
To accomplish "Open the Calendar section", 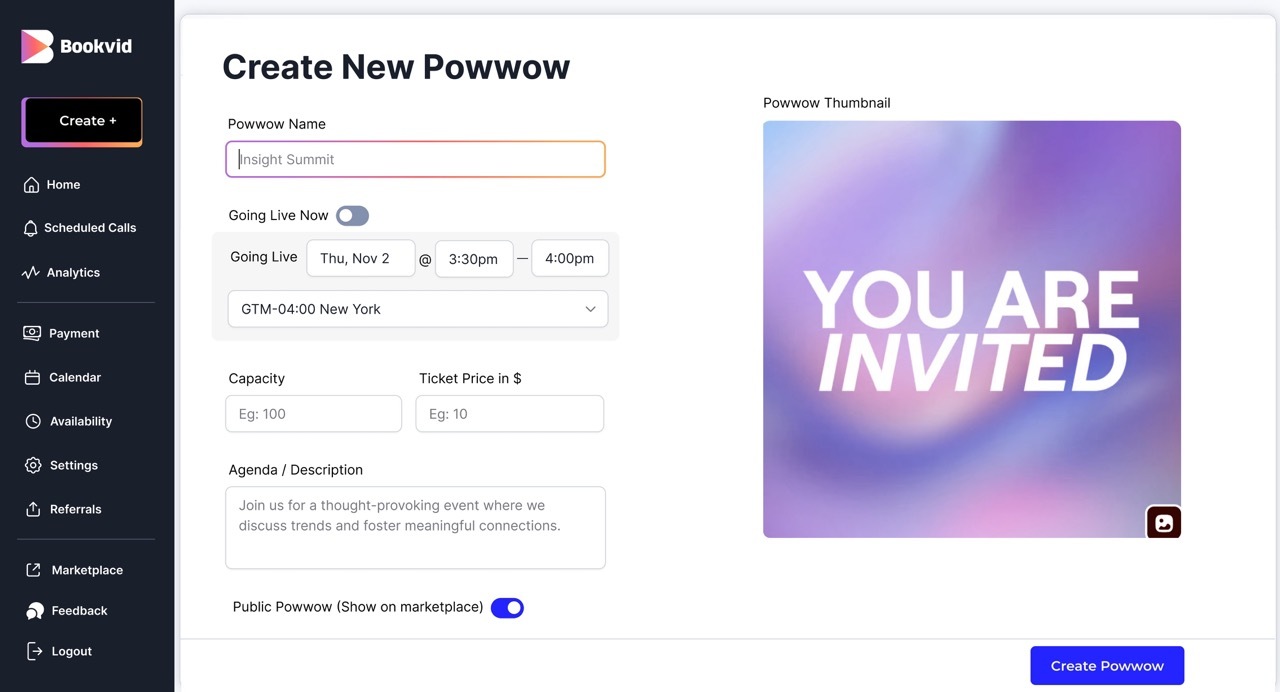I will [x=75, y=377].
